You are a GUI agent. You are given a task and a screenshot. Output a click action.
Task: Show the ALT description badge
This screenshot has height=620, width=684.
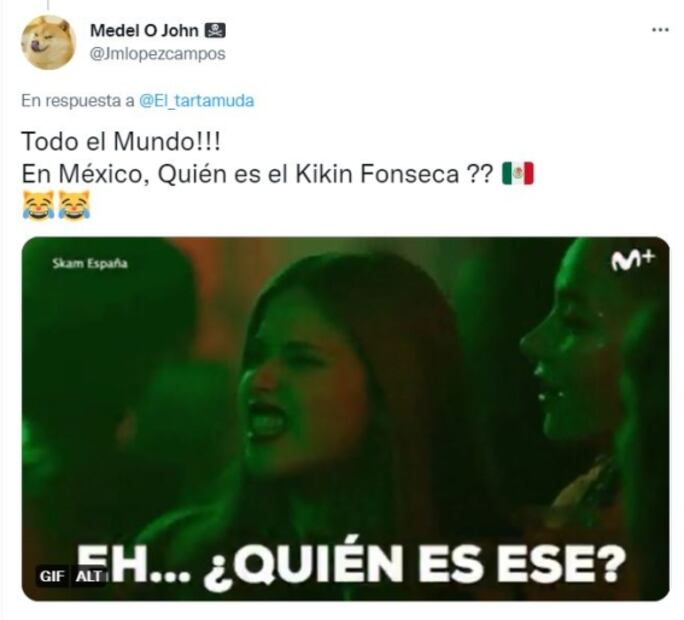(89, 576)
